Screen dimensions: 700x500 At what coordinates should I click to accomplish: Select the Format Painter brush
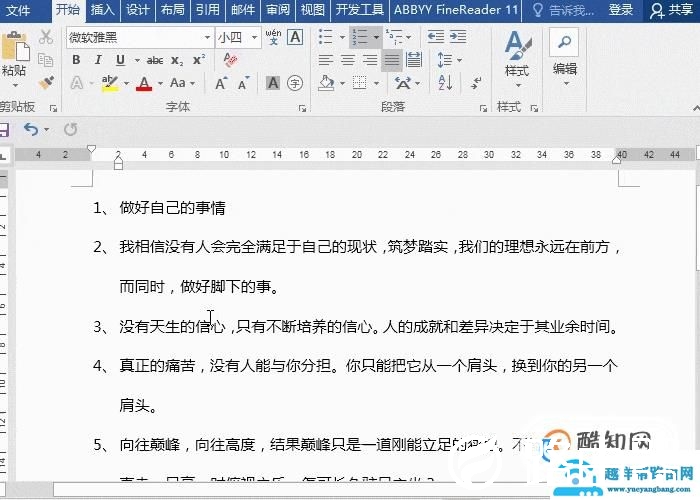[46, 82]
